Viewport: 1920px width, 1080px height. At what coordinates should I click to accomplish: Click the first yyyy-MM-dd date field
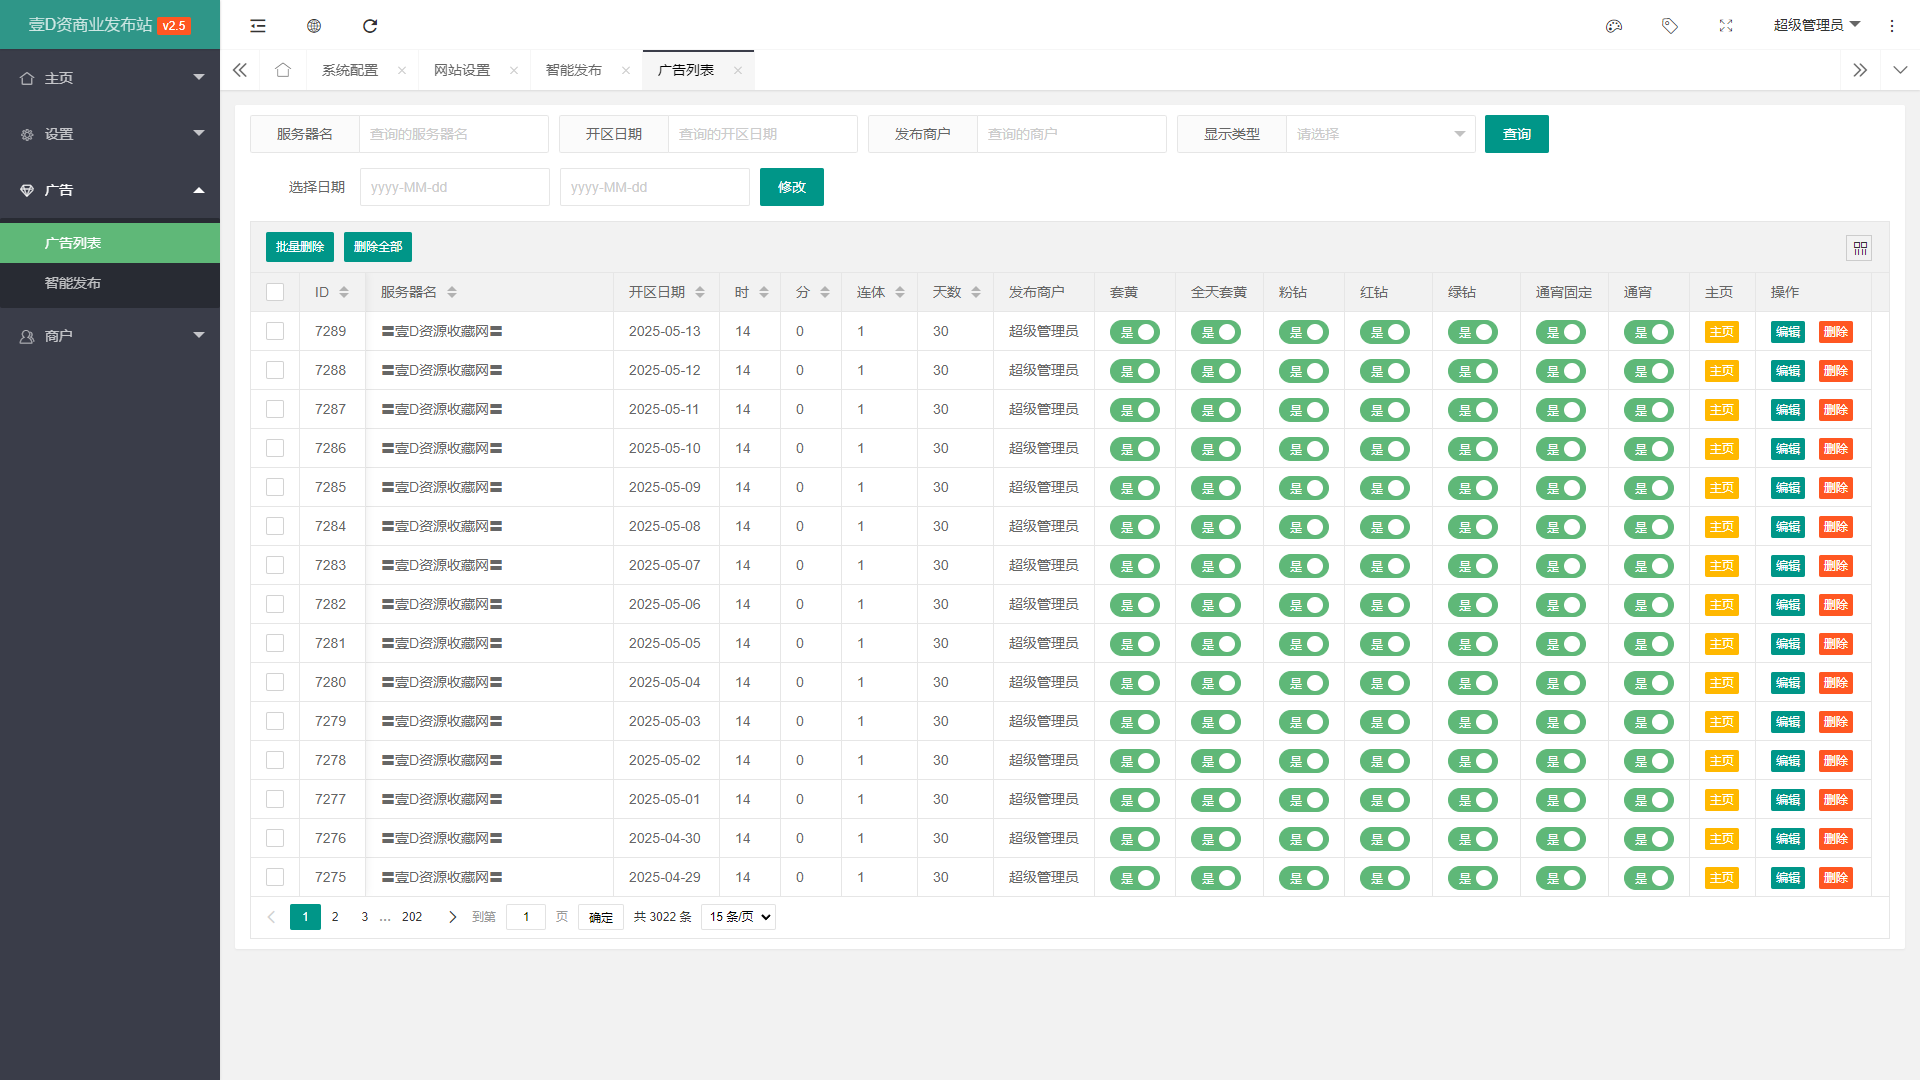click(455, 187)
